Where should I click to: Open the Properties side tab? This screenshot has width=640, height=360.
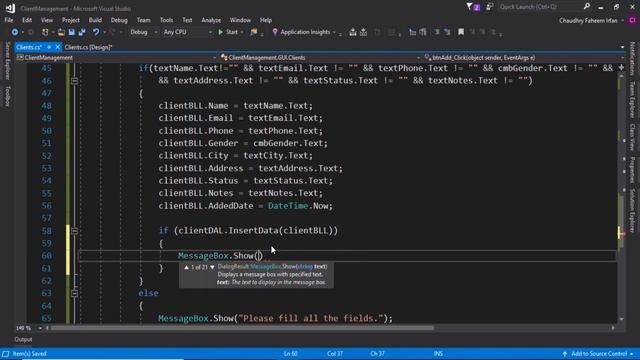tap(632, 169)
